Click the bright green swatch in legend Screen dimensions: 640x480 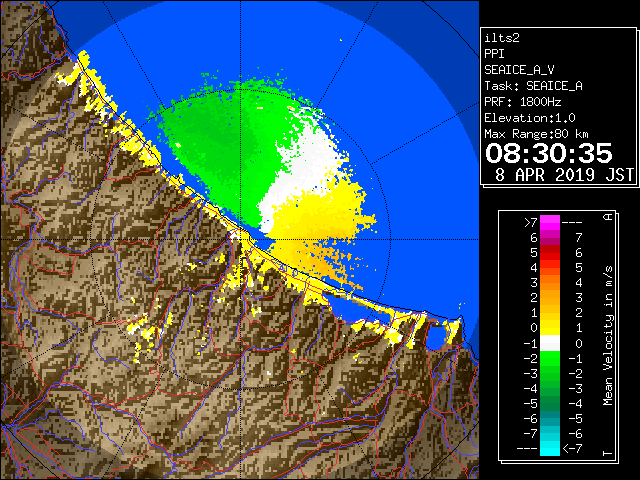550,358
